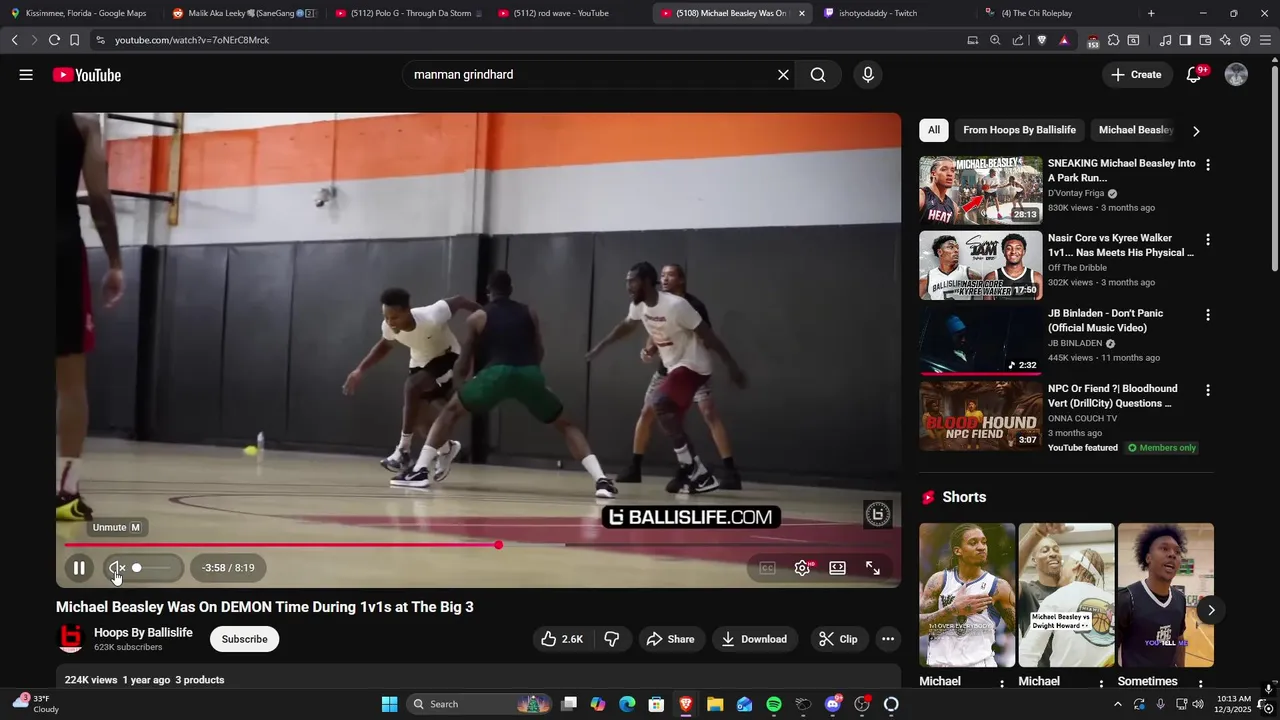
Task: Open the extensions puzzle icon
Action: click(1113, 40)
